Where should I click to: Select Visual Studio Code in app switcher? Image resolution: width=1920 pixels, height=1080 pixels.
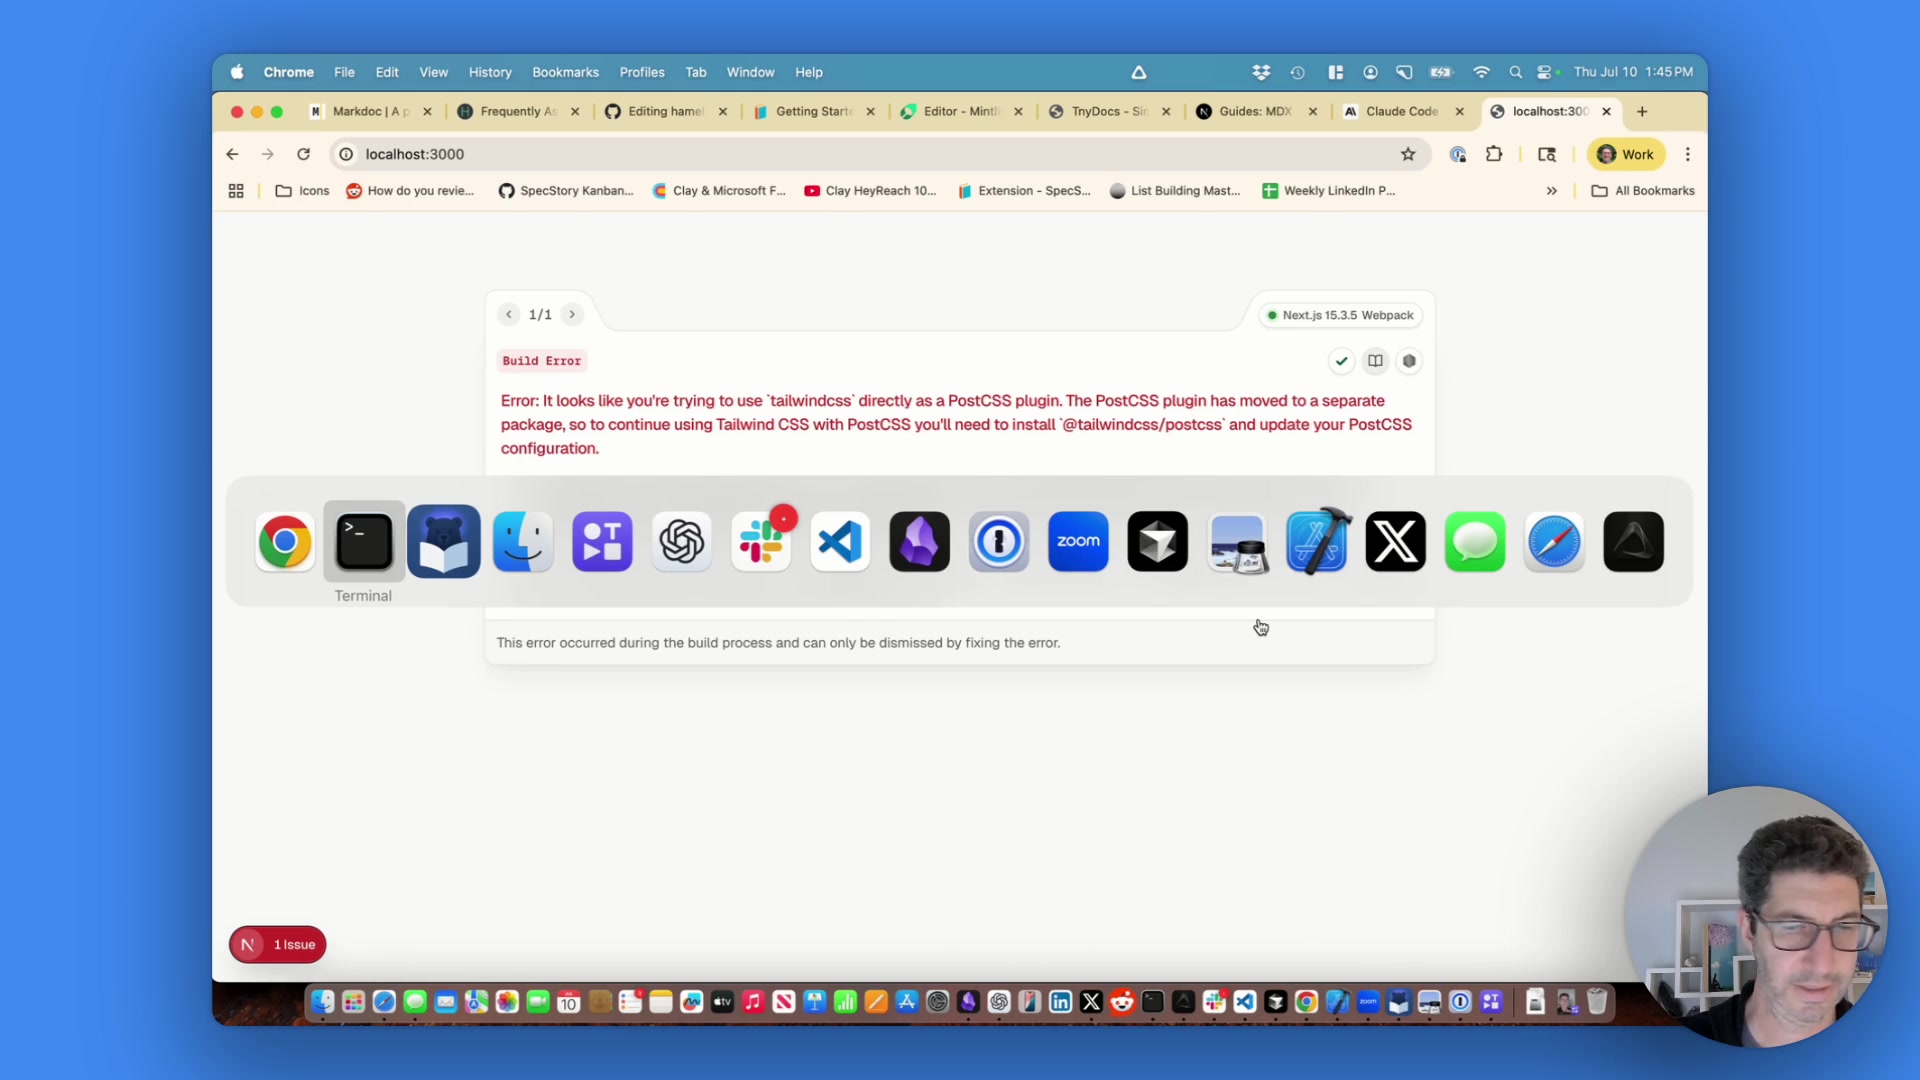pos(840,542)
